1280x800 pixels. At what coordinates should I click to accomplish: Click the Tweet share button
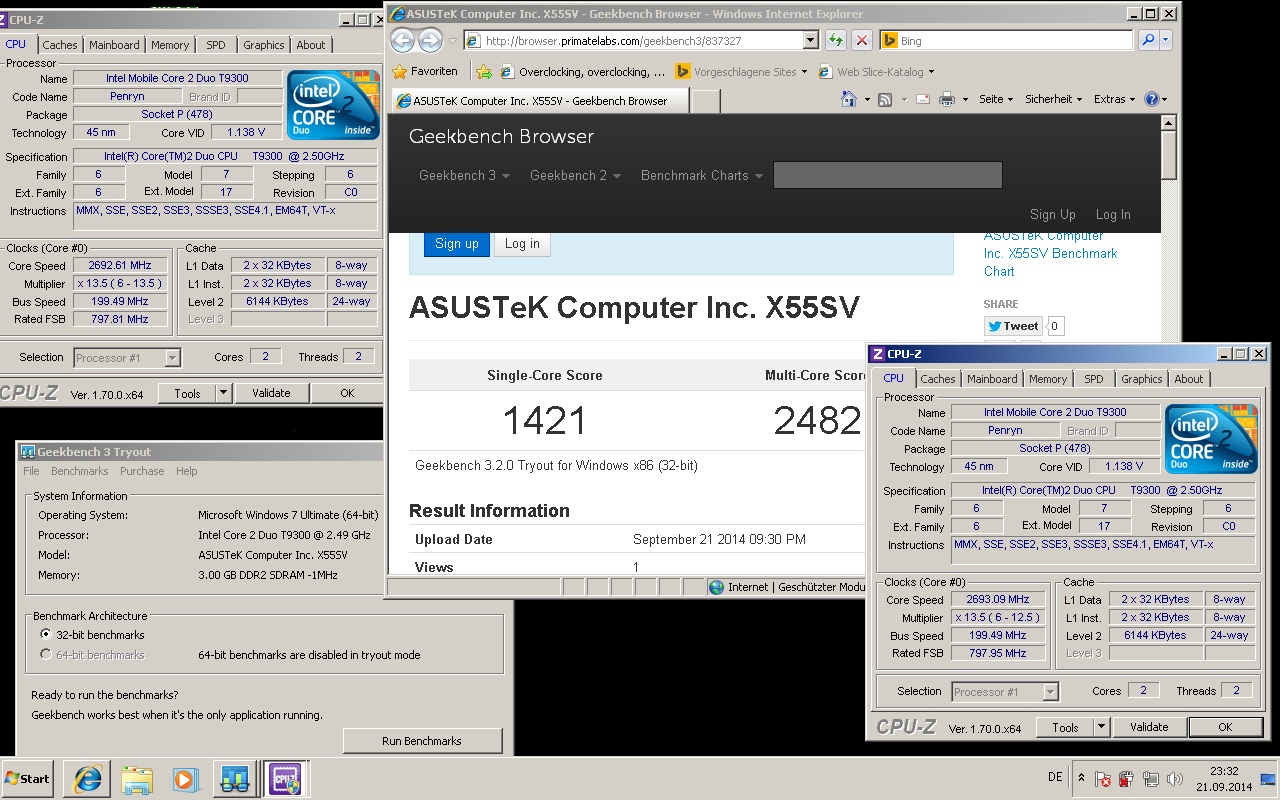1013,326
